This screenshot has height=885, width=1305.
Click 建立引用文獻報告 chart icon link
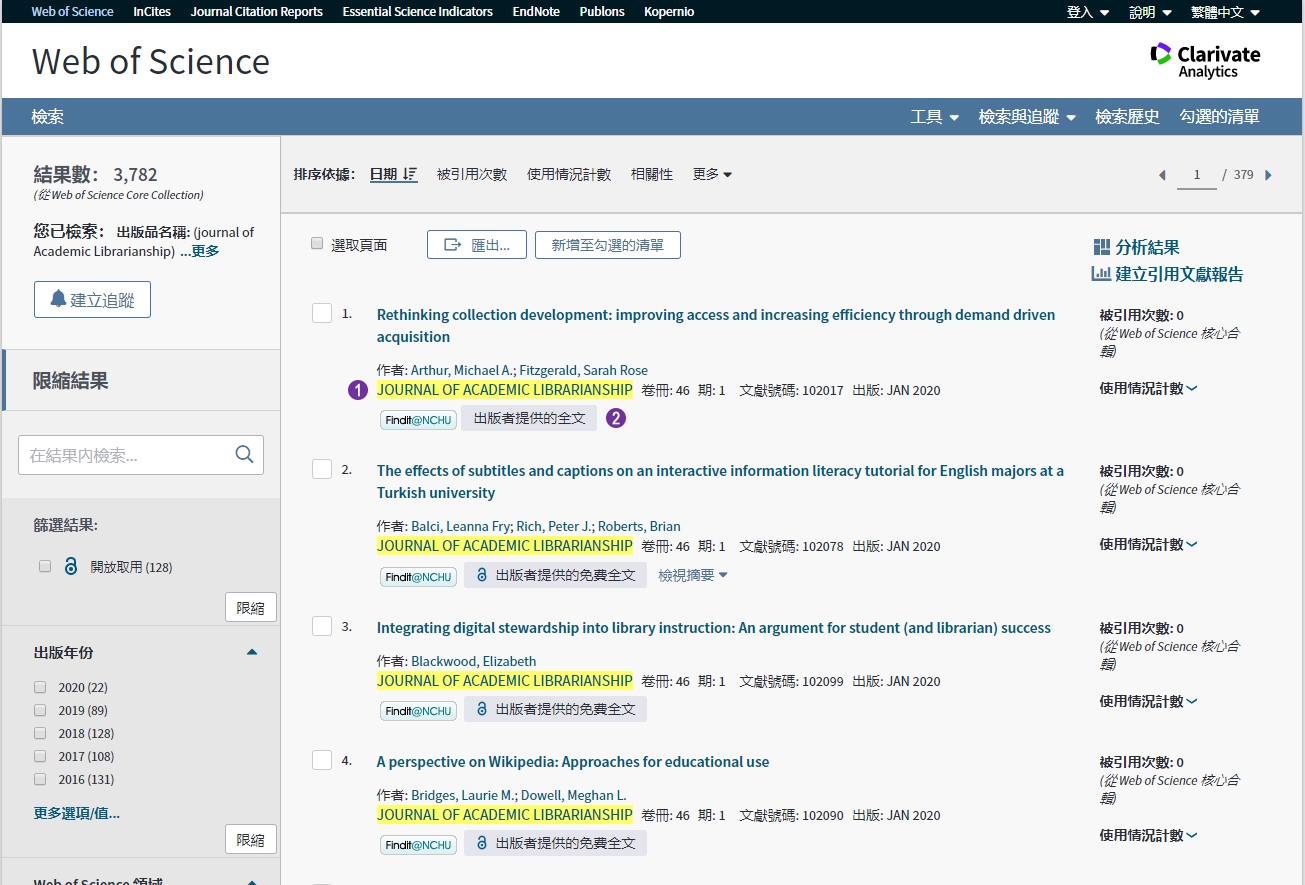1167,274
